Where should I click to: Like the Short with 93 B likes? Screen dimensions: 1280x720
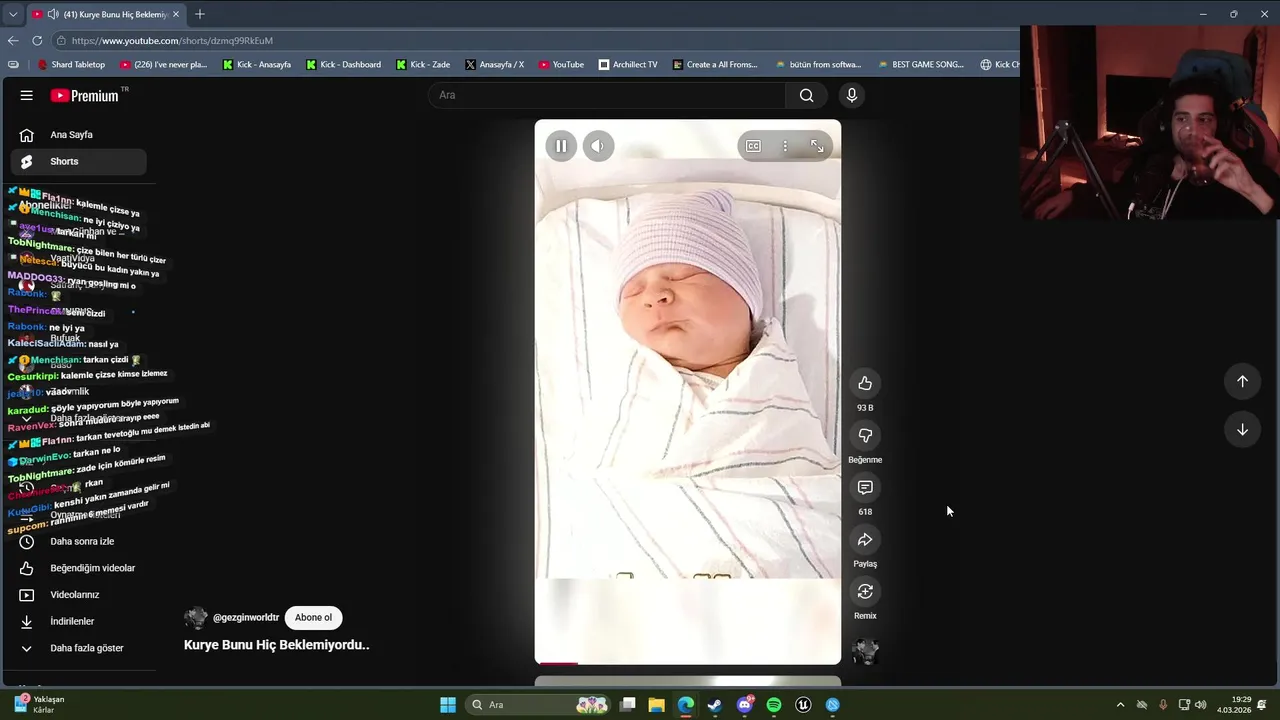click(865, 383)
